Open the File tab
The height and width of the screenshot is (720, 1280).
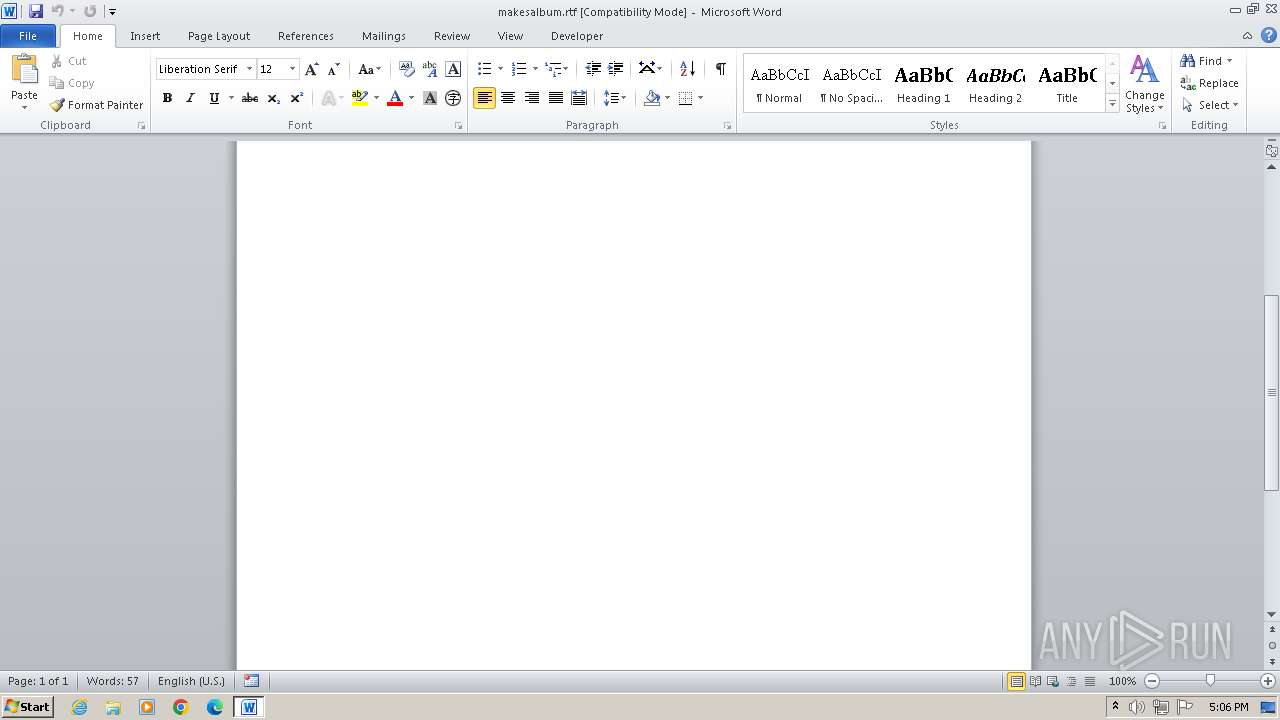click(28, 36)
